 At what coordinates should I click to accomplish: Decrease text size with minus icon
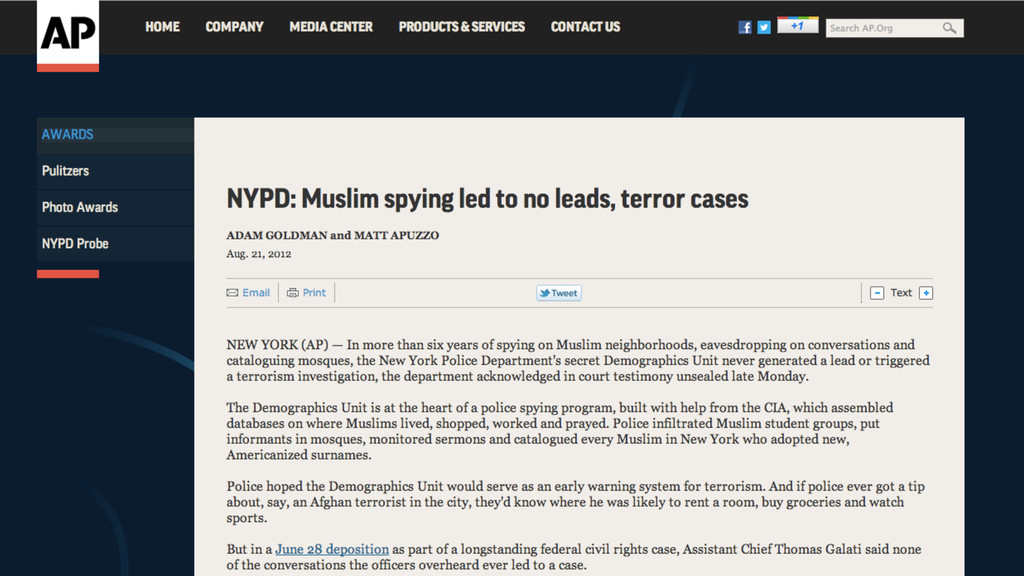877,293
